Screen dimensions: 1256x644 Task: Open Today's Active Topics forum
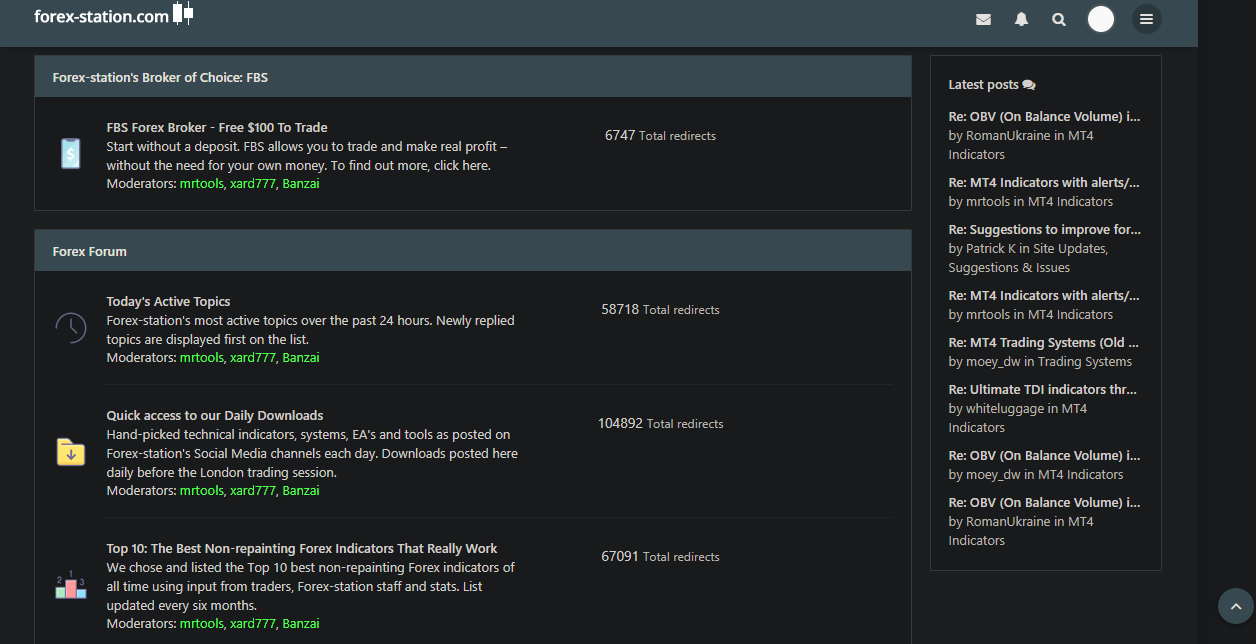click(168, 301)
